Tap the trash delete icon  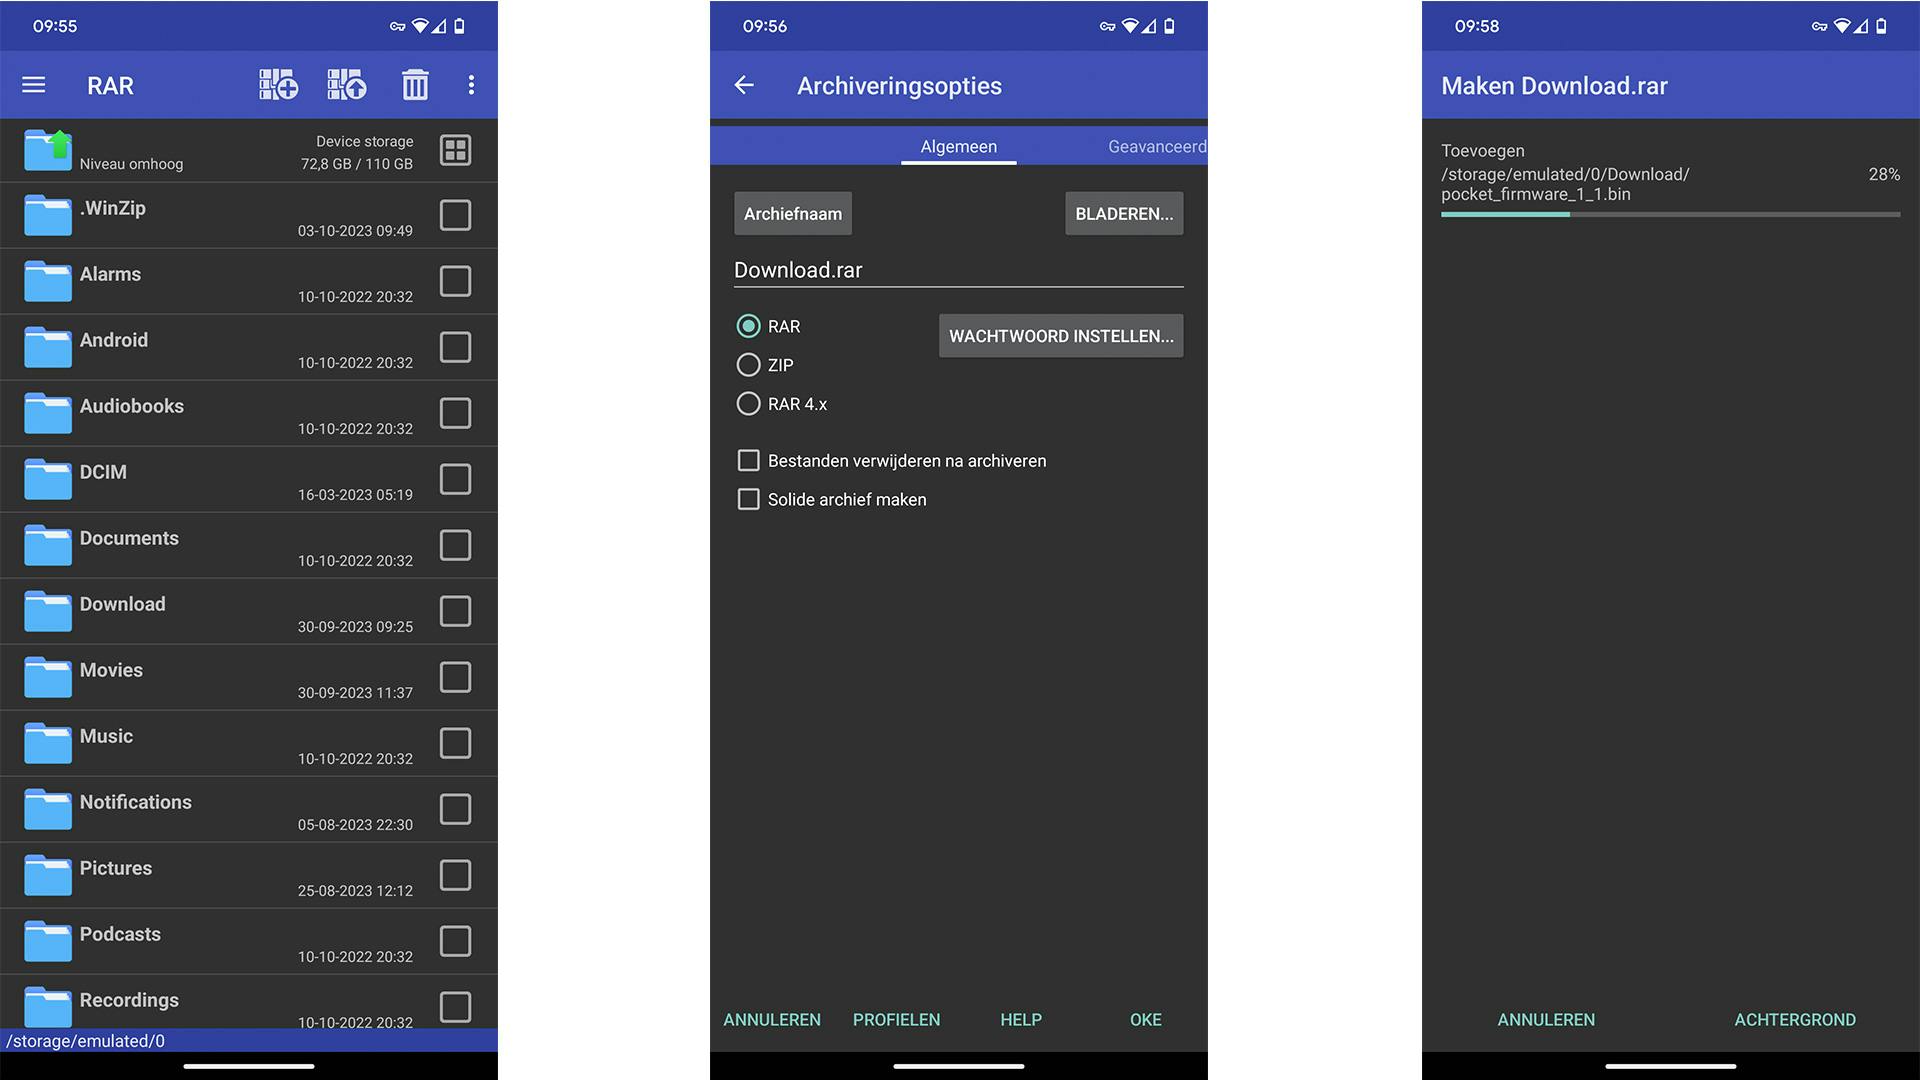coord(415,85)
